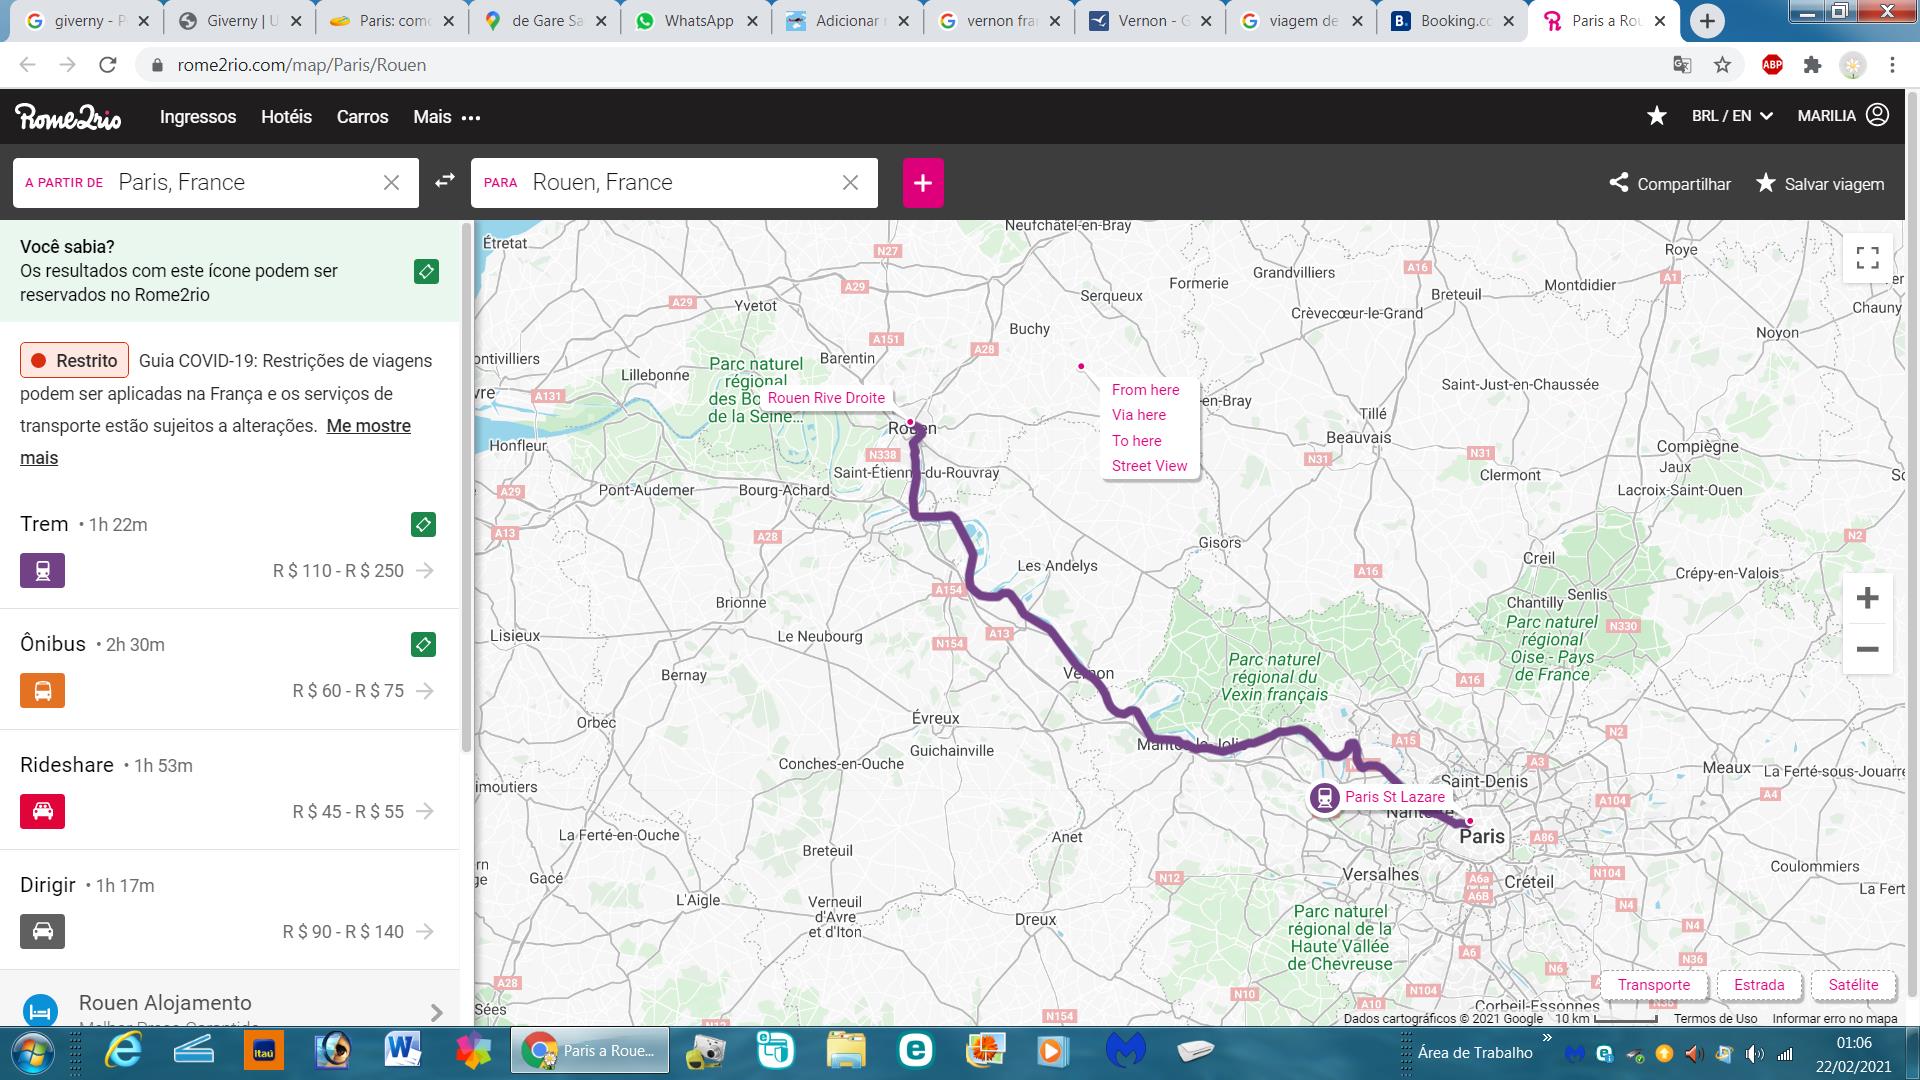Open the MARILIA account profile icon

pyautogui.click(x=1878, y=115)
